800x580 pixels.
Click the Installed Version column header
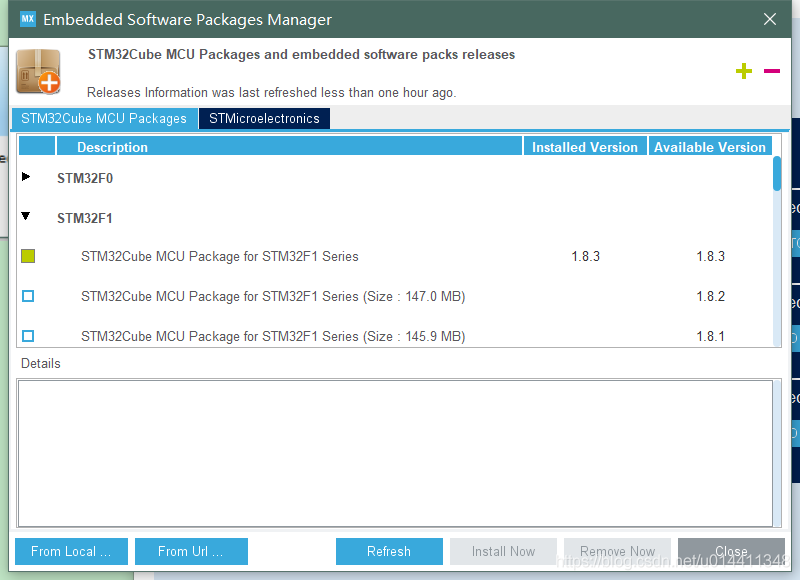[585, 147]
